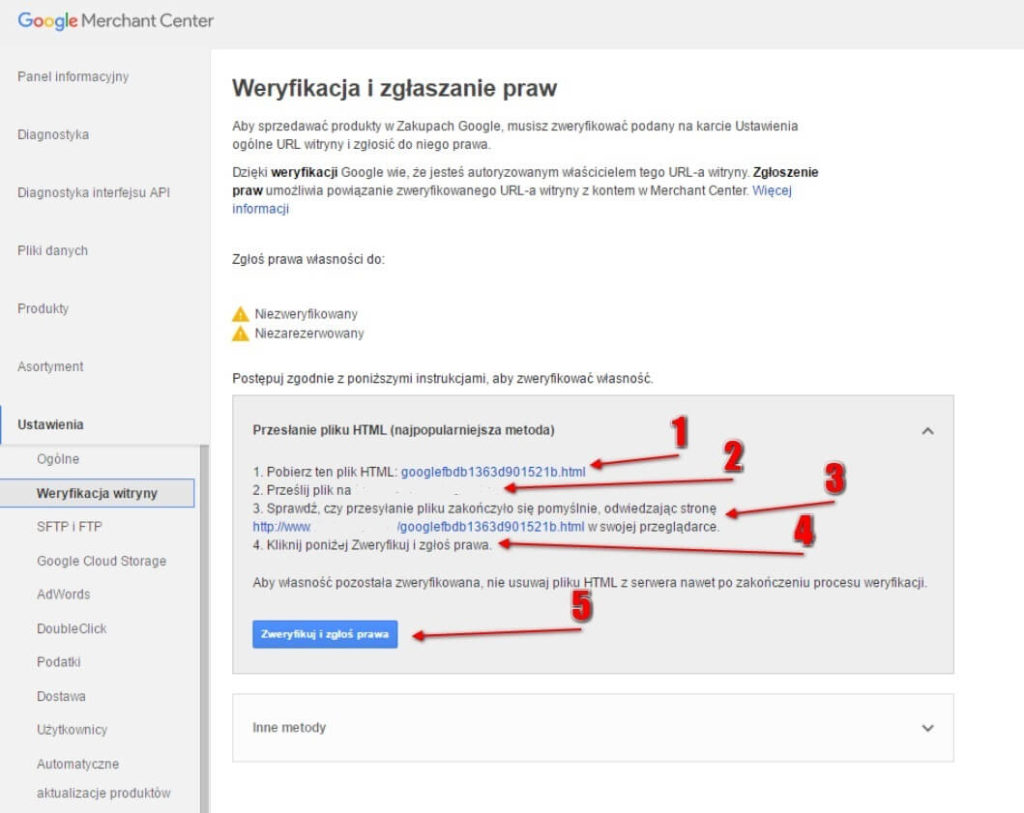Select Weryfikacja witryny submenu item
1024x813 pixels.
click(x=97, y=493)
